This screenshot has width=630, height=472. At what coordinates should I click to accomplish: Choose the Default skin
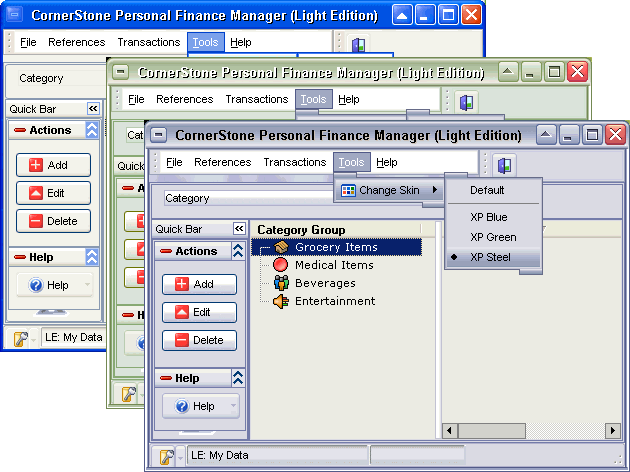[493, 190]
